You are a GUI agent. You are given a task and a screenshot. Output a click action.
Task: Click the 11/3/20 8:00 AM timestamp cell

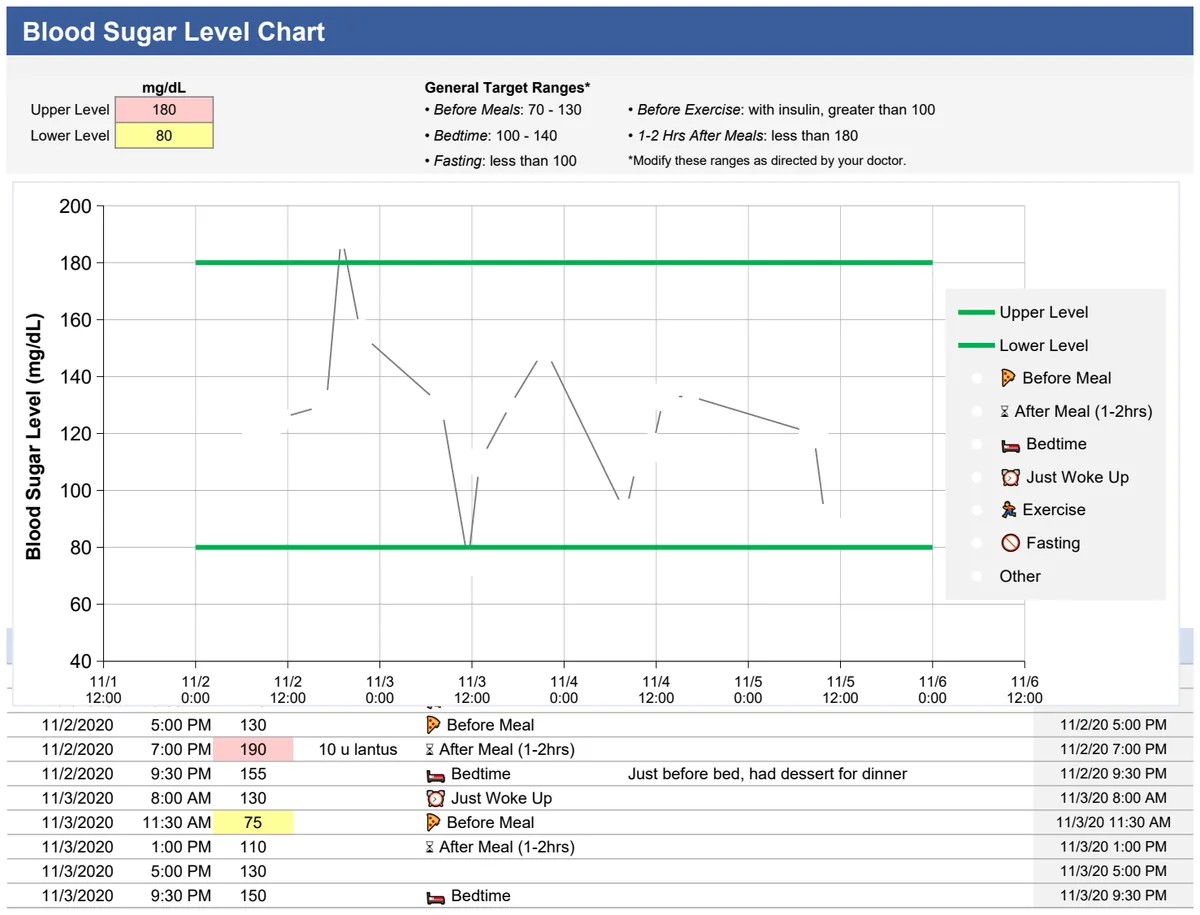[1113, 798]
